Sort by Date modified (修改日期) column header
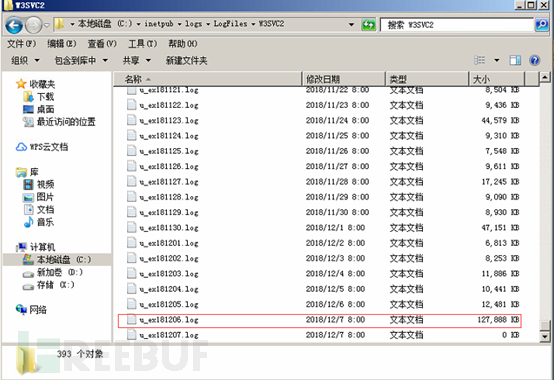The height and width of the screenshot is (380, 554). [x=344, y=79]
